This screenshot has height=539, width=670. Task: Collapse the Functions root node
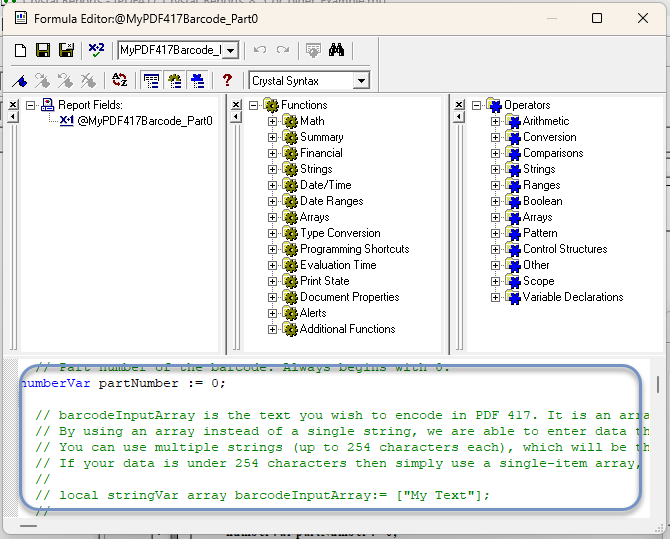pyautogui.click(x=253, y=105)
